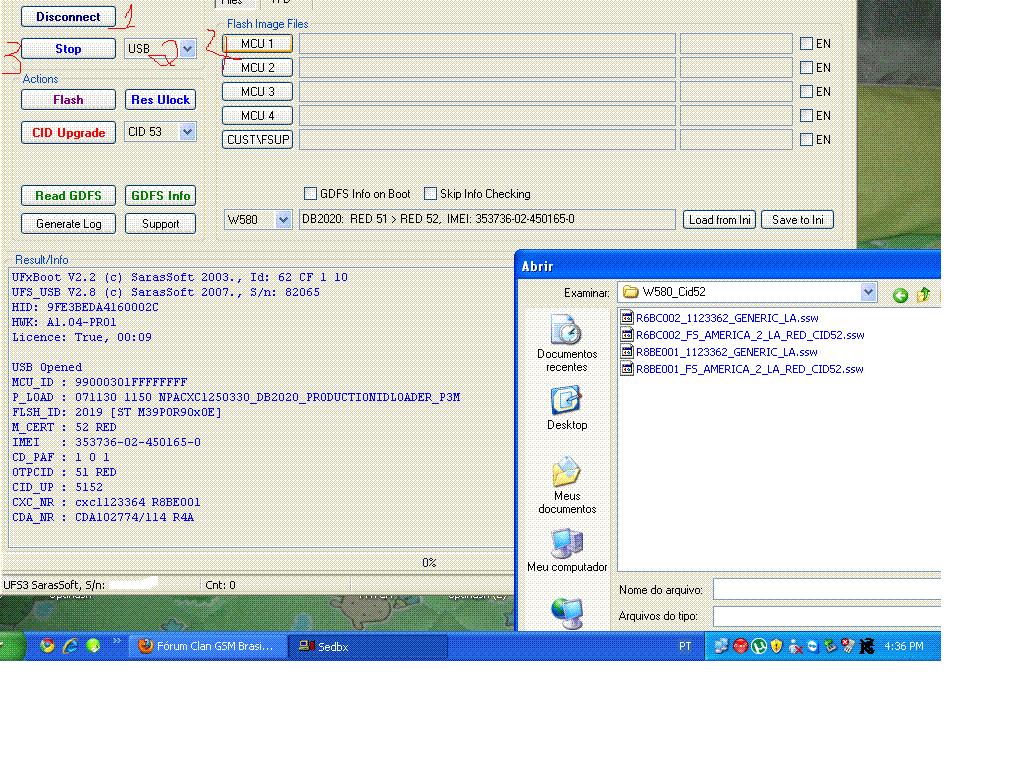This screenshot has height=768, width=1024.
Task: Click 'Cnt: 0' in status bar
Action: 220,585
